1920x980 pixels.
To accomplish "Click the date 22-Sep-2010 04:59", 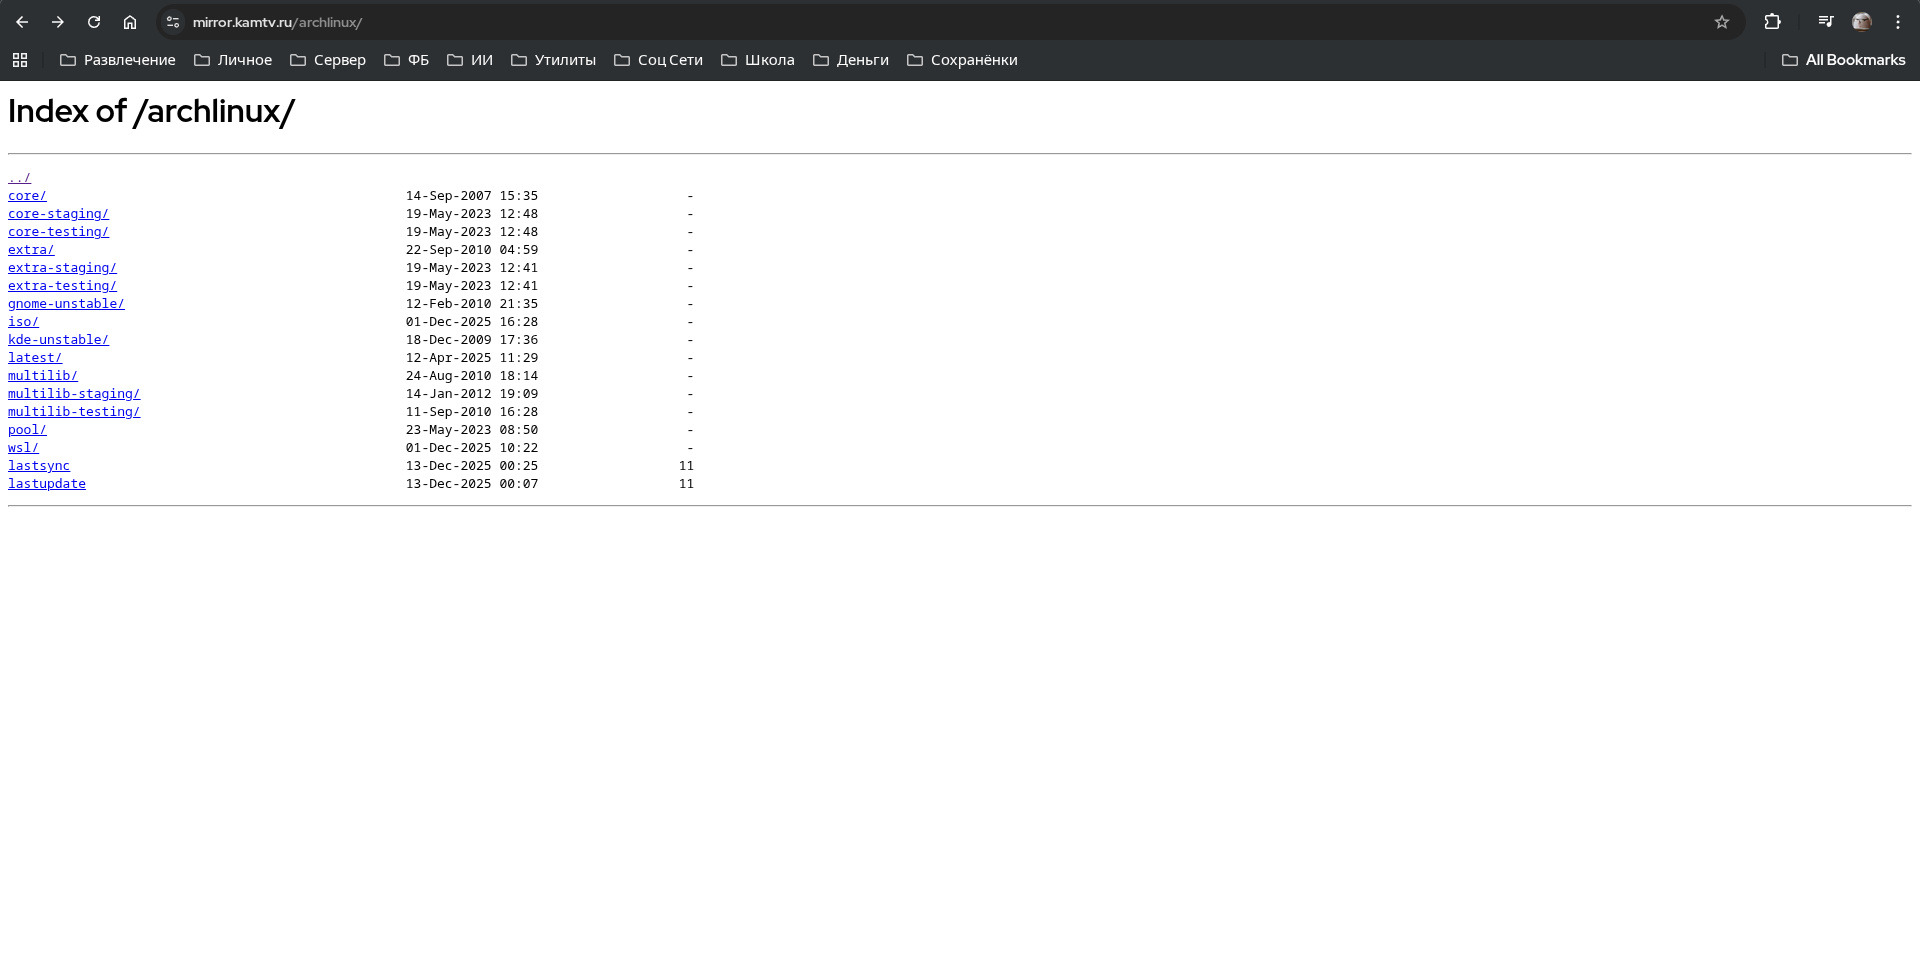I will coord(472,250).
